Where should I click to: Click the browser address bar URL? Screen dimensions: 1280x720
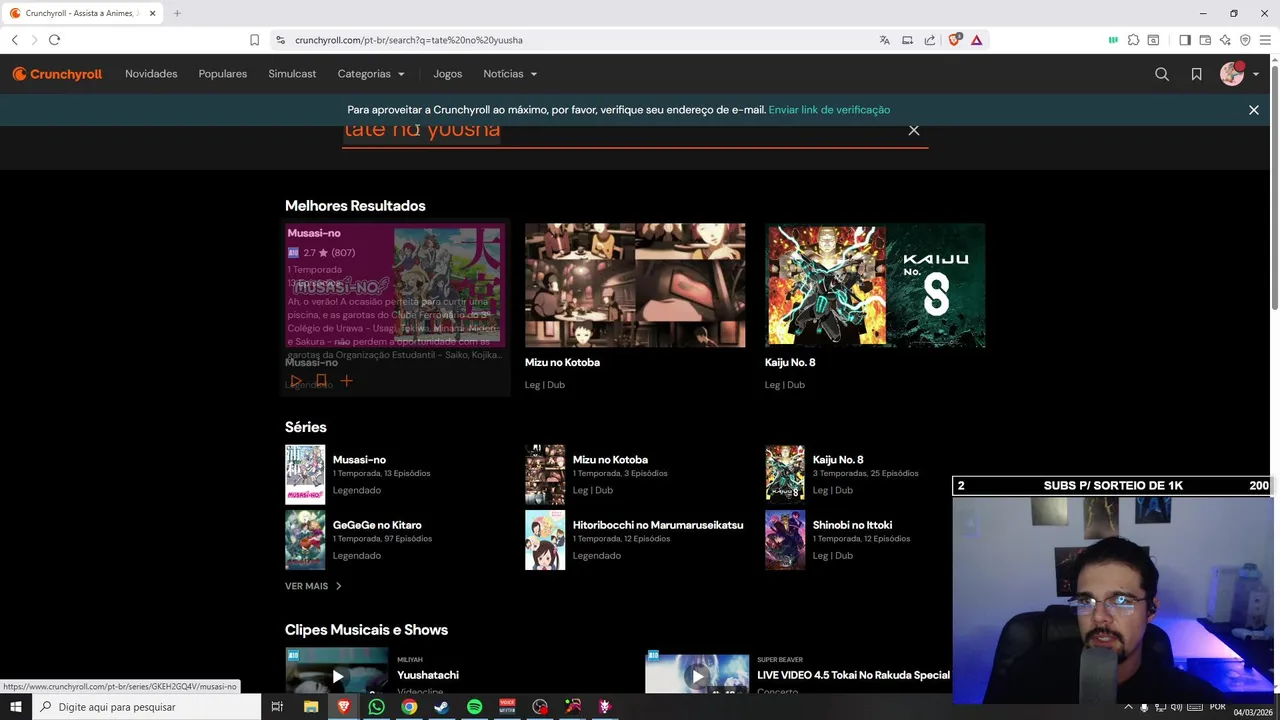point(409,40)
